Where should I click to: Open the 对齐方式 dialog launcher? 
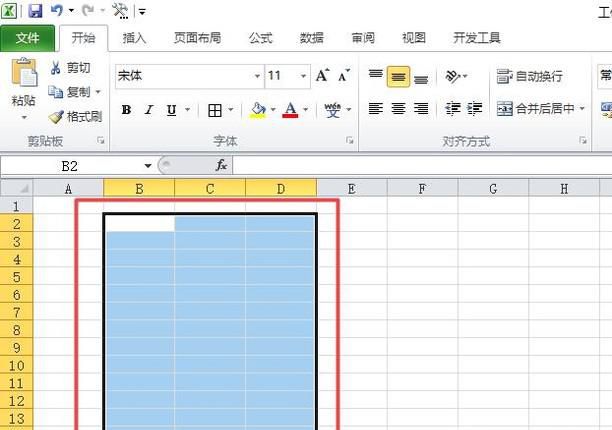click(583, 140)
